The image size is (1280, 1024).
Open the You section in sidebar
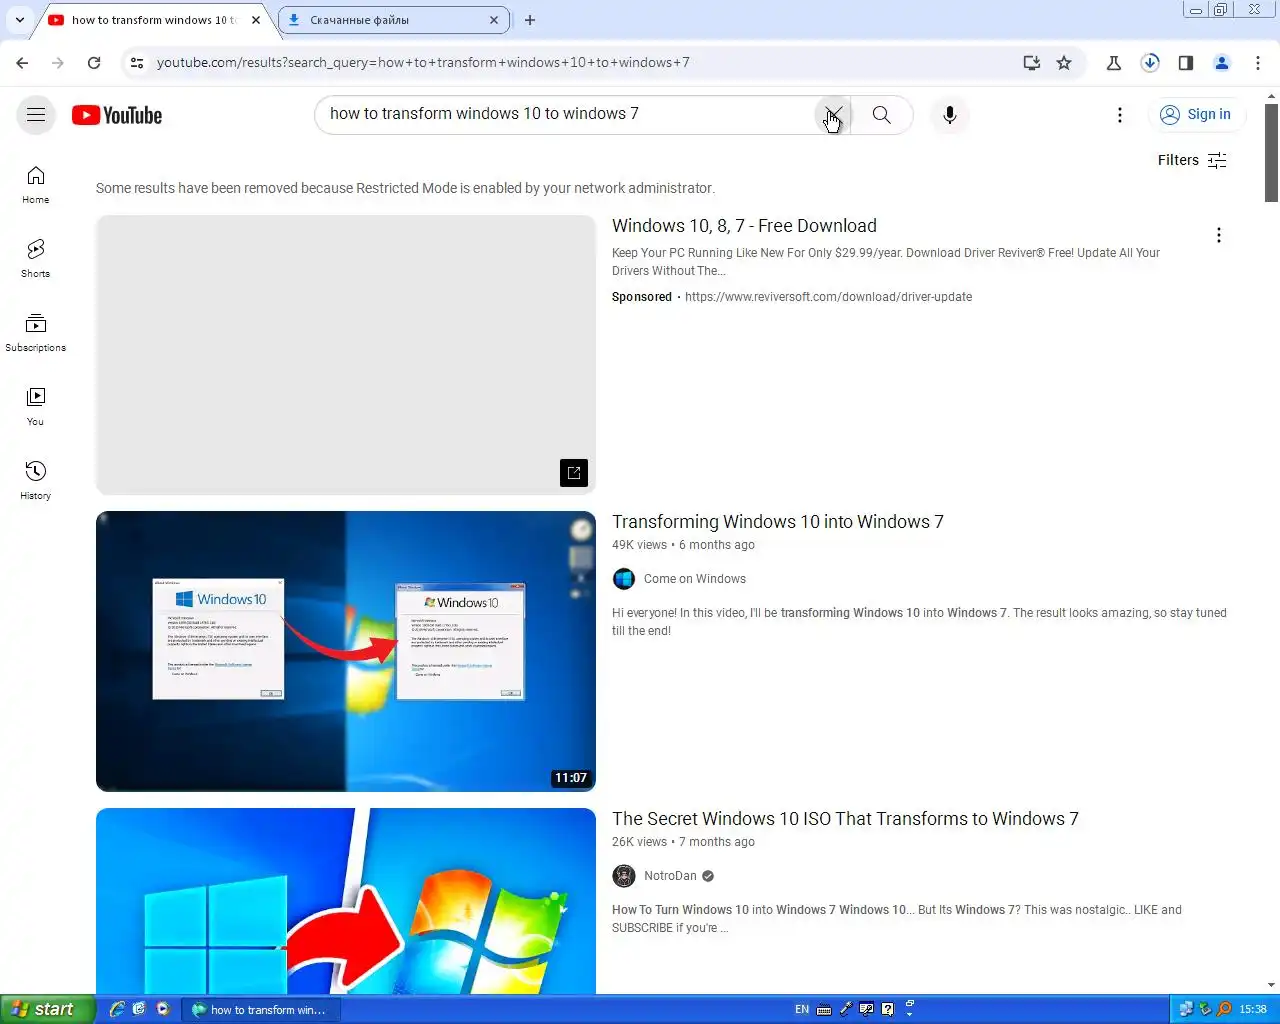point(36,407)
